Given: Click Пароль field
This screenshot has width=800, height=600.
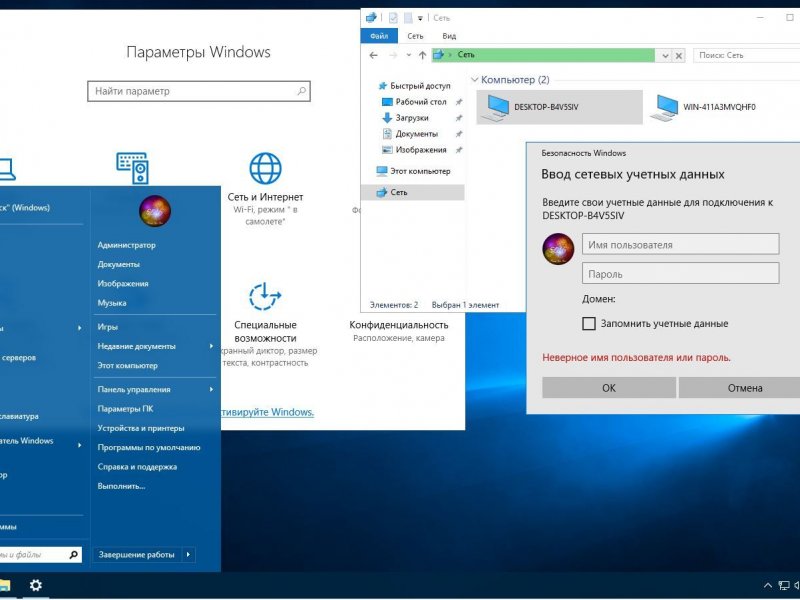Looking at the screenshot, I should coord(681,273).
